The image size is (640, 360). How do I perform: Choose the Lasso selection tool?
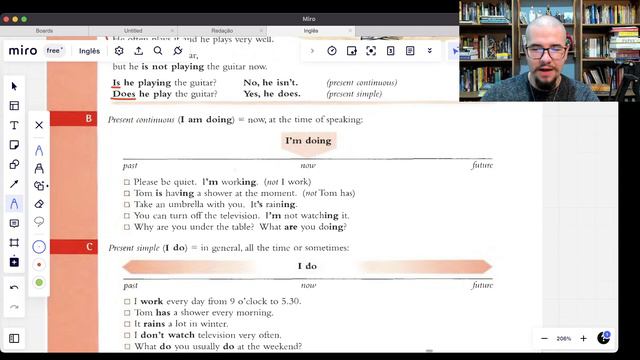pyautogui.click(x=39, y=222)
